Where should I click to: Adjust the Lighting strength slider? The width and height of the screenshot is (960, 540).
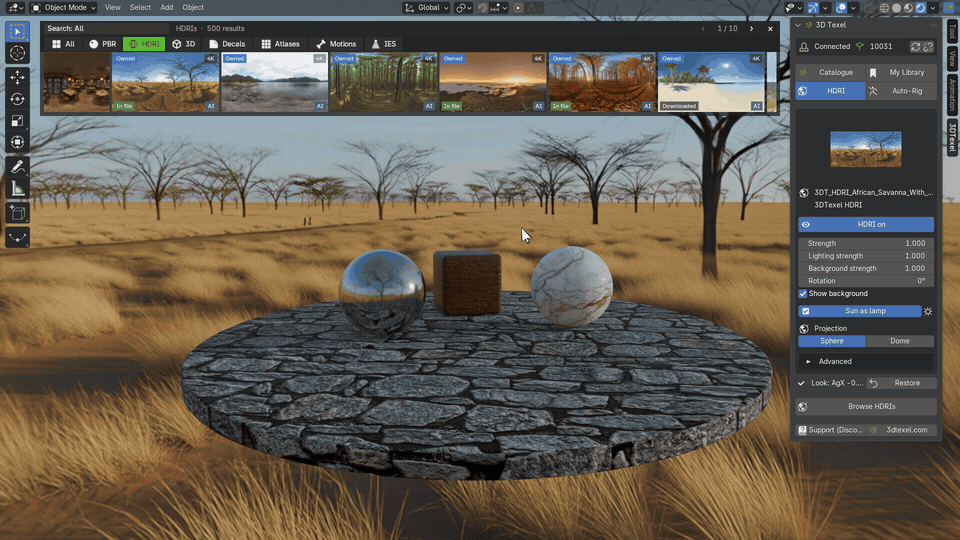click(x=866, y=256)
